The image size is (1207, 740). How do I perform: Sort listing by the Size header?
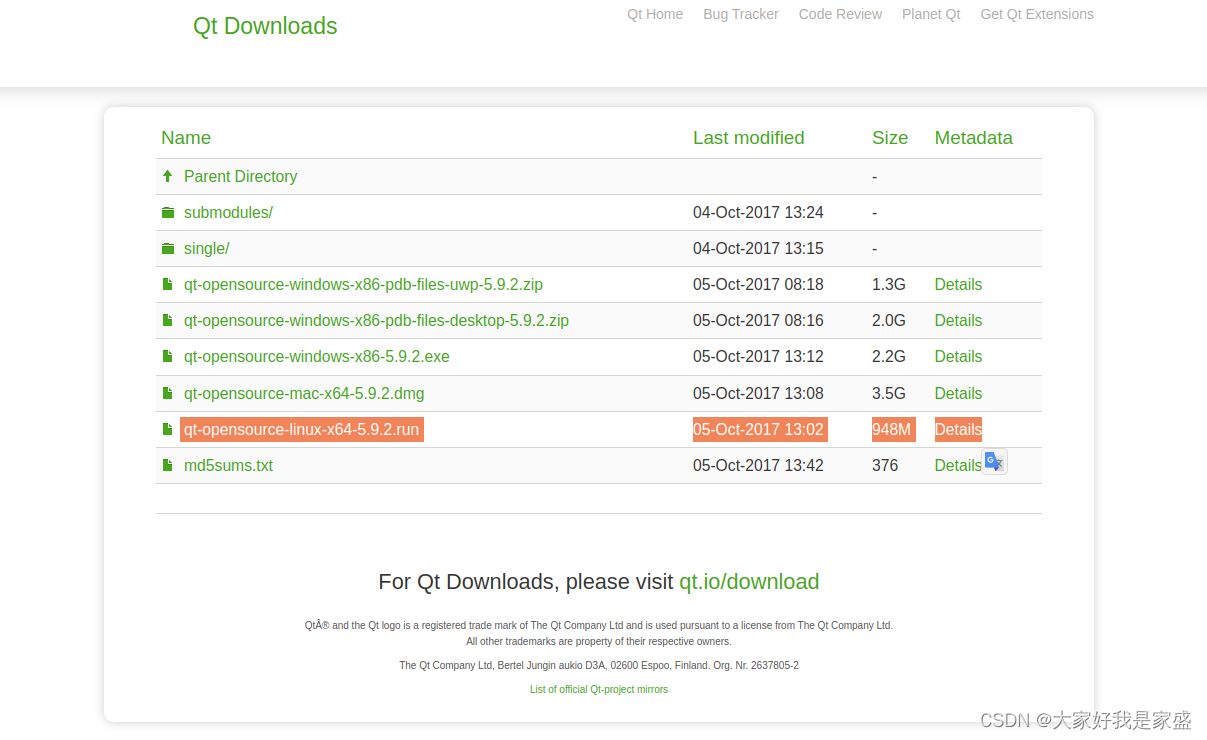[890, 138]
